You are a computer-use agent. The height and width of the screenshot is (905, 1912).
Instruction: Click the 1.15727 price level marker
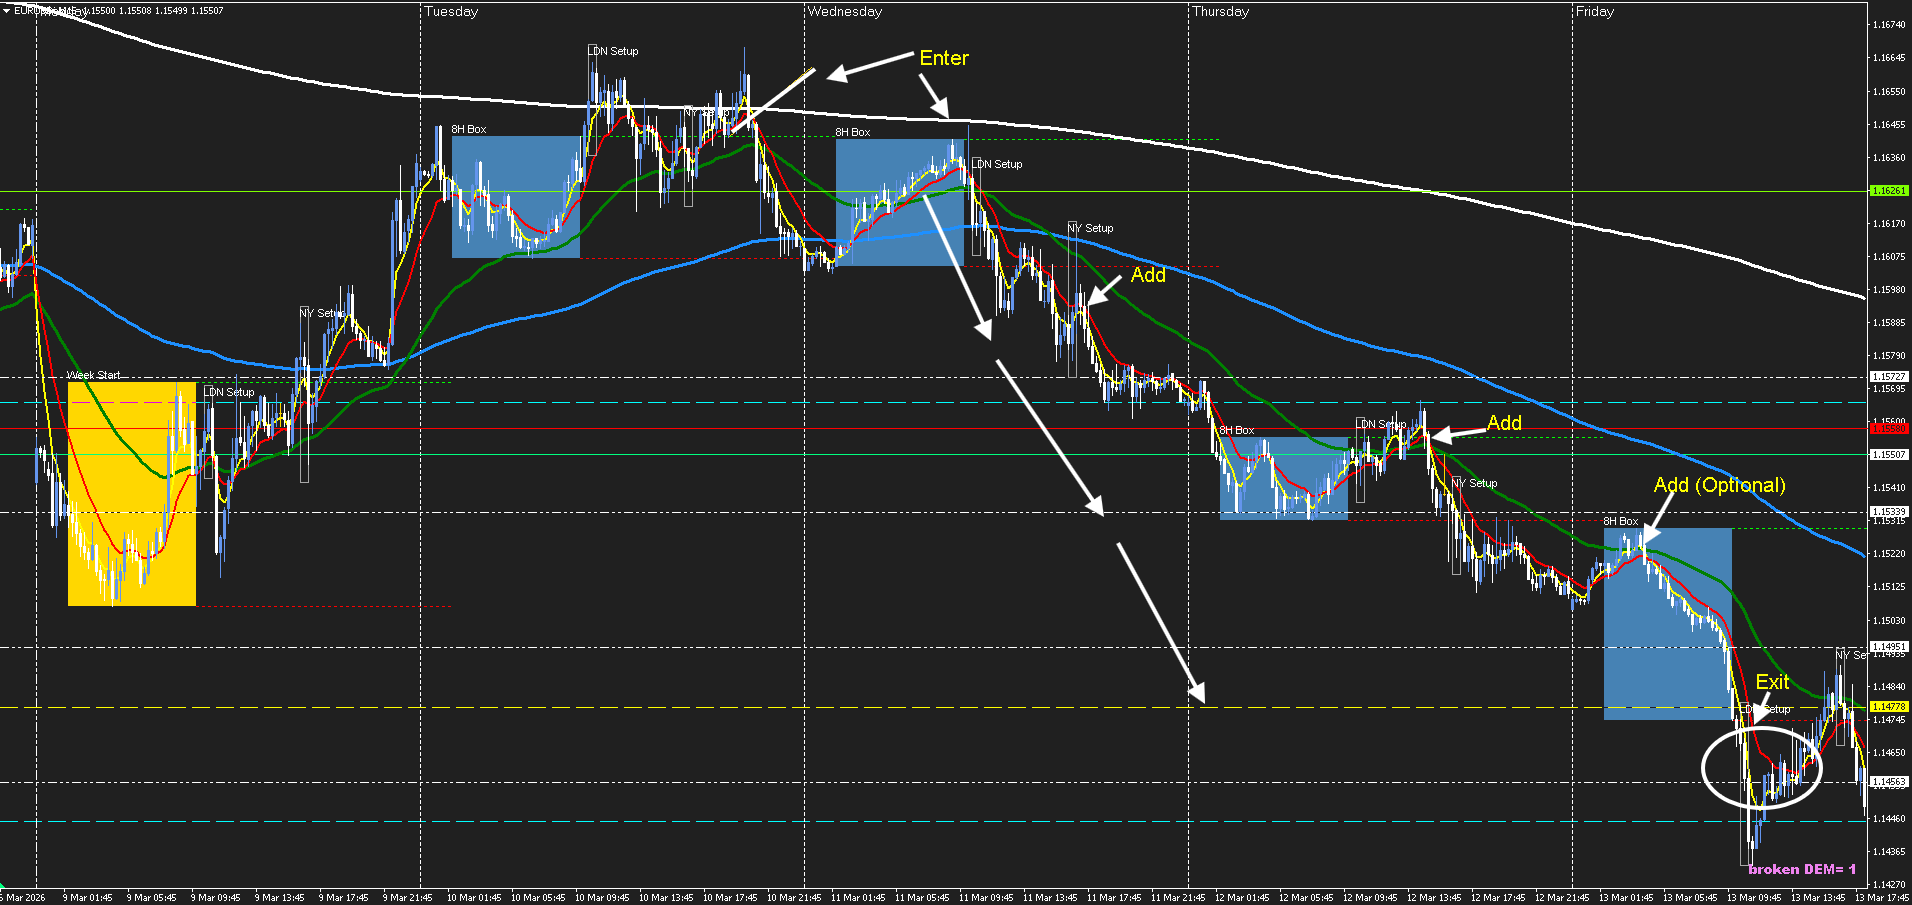(1888, 377)
